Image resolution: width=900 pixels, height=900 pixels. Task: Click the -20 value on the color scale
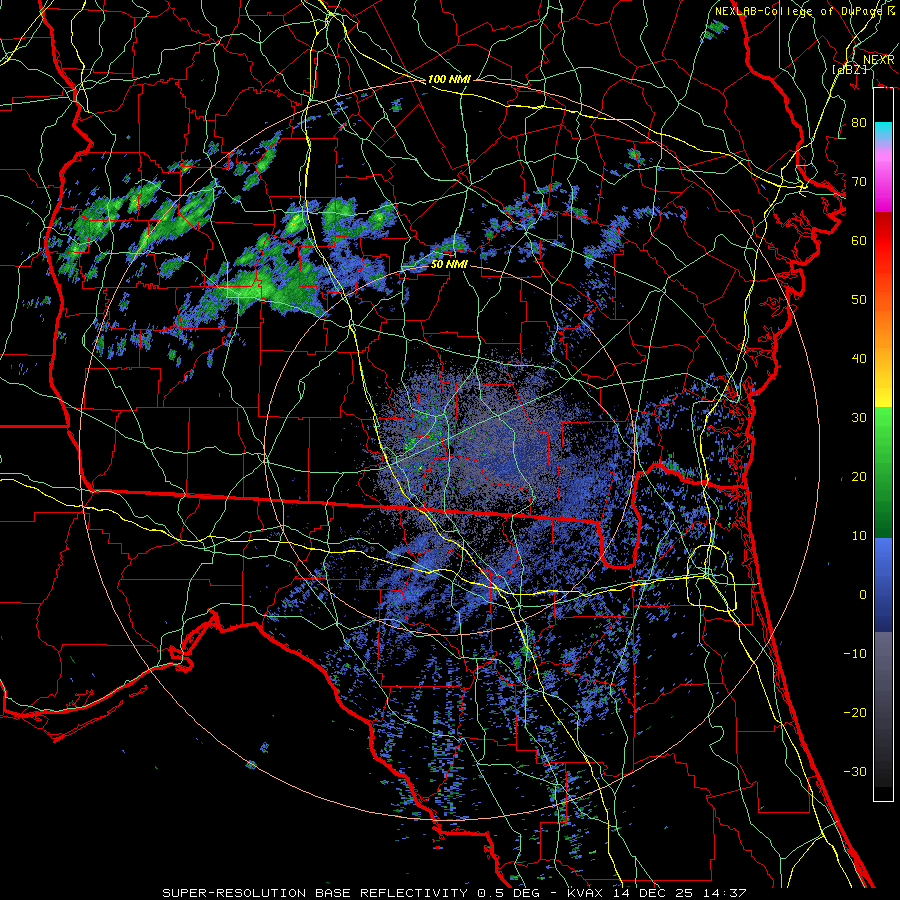point(855,713)
